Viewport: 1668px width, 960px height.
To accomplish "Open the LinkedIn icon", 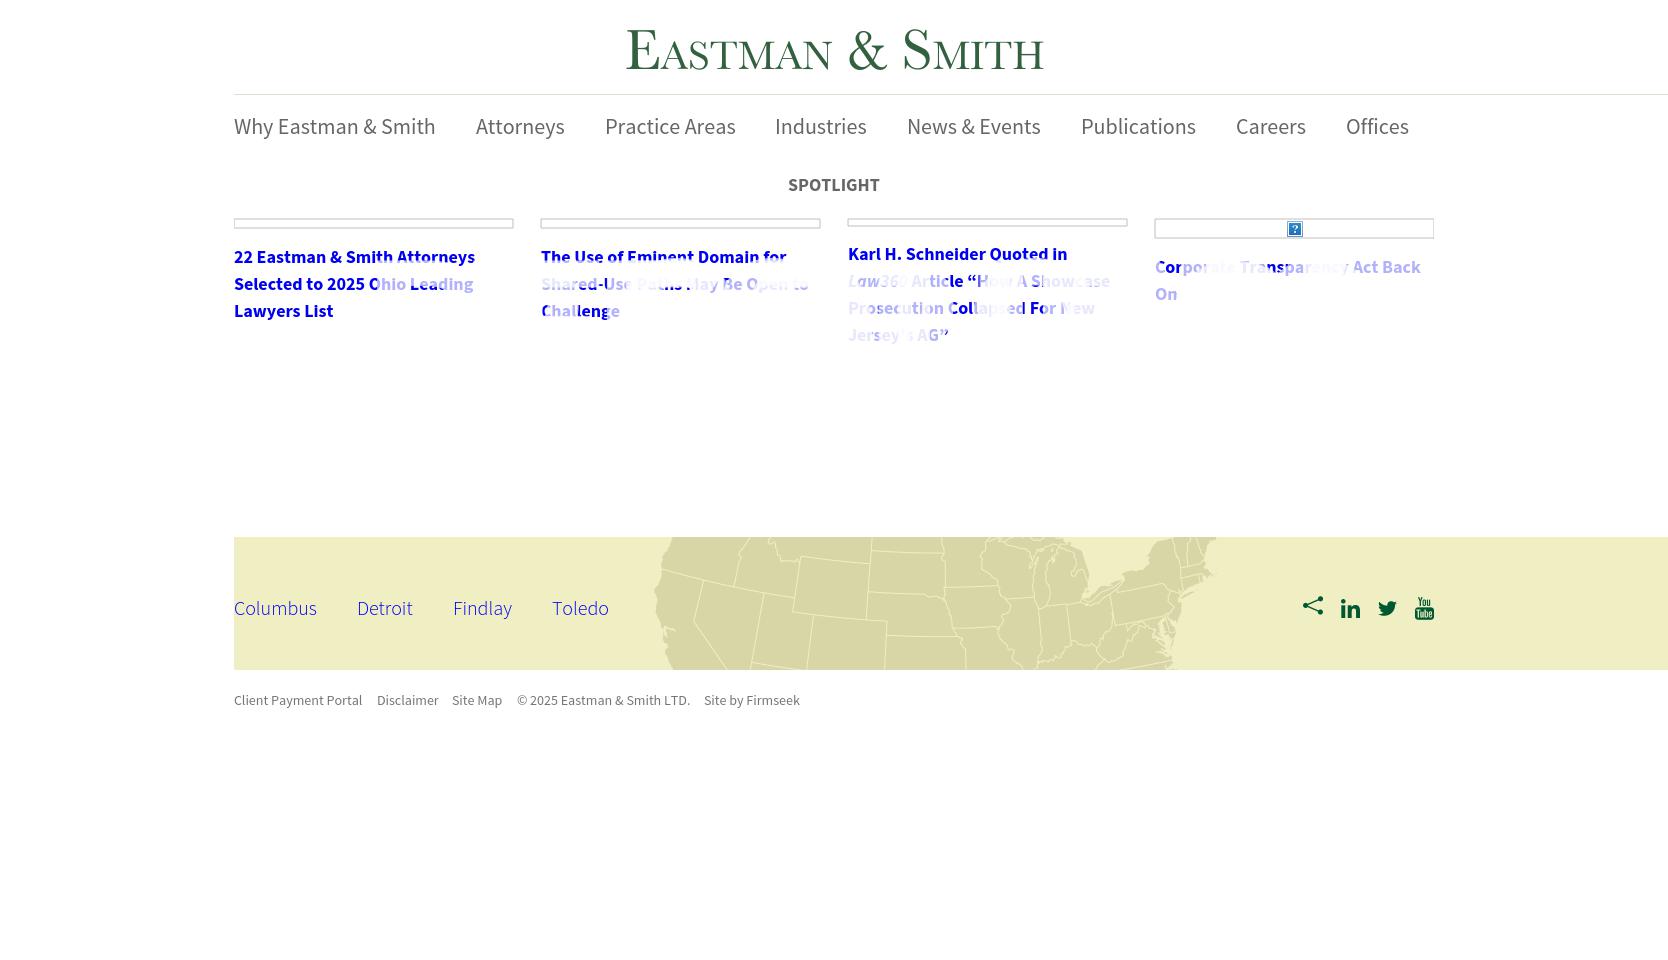I will 1350,609.
